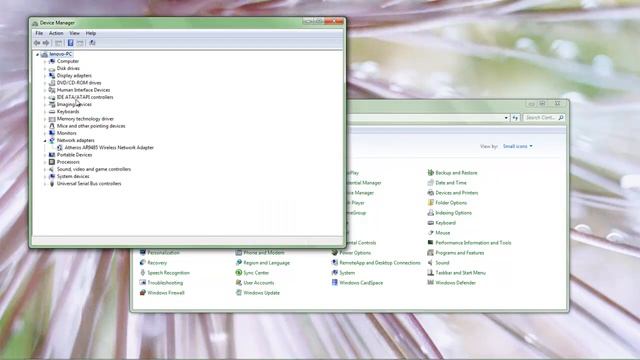Expand the Disk drives node
640x360 pixels.
coord(45,69)
